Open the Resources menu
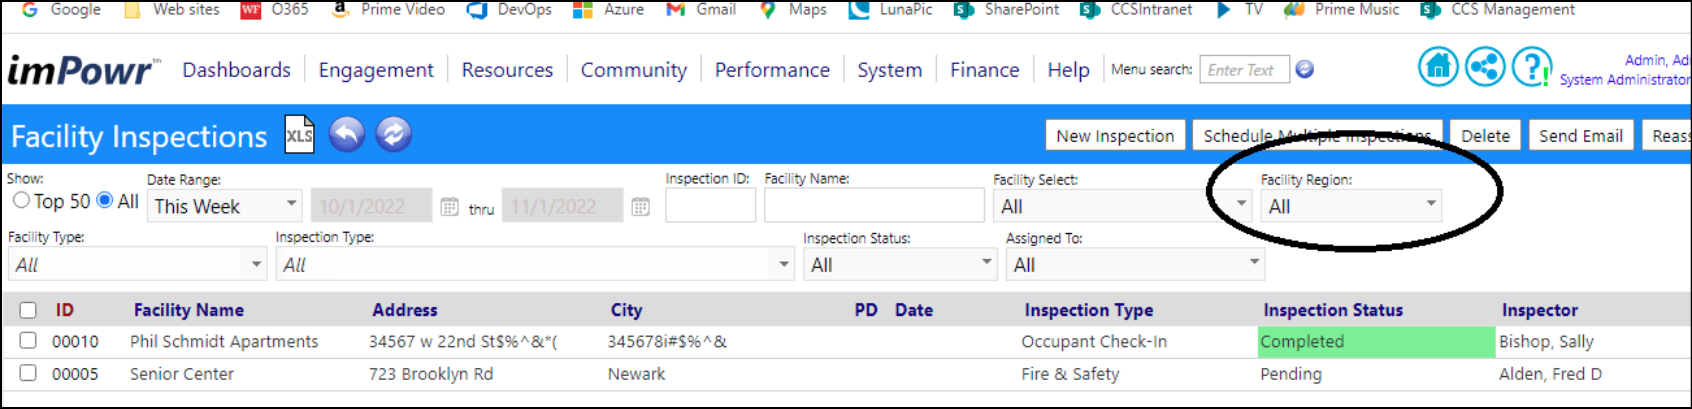This screenshot has height=409, width=1692. tap(507, 70)
